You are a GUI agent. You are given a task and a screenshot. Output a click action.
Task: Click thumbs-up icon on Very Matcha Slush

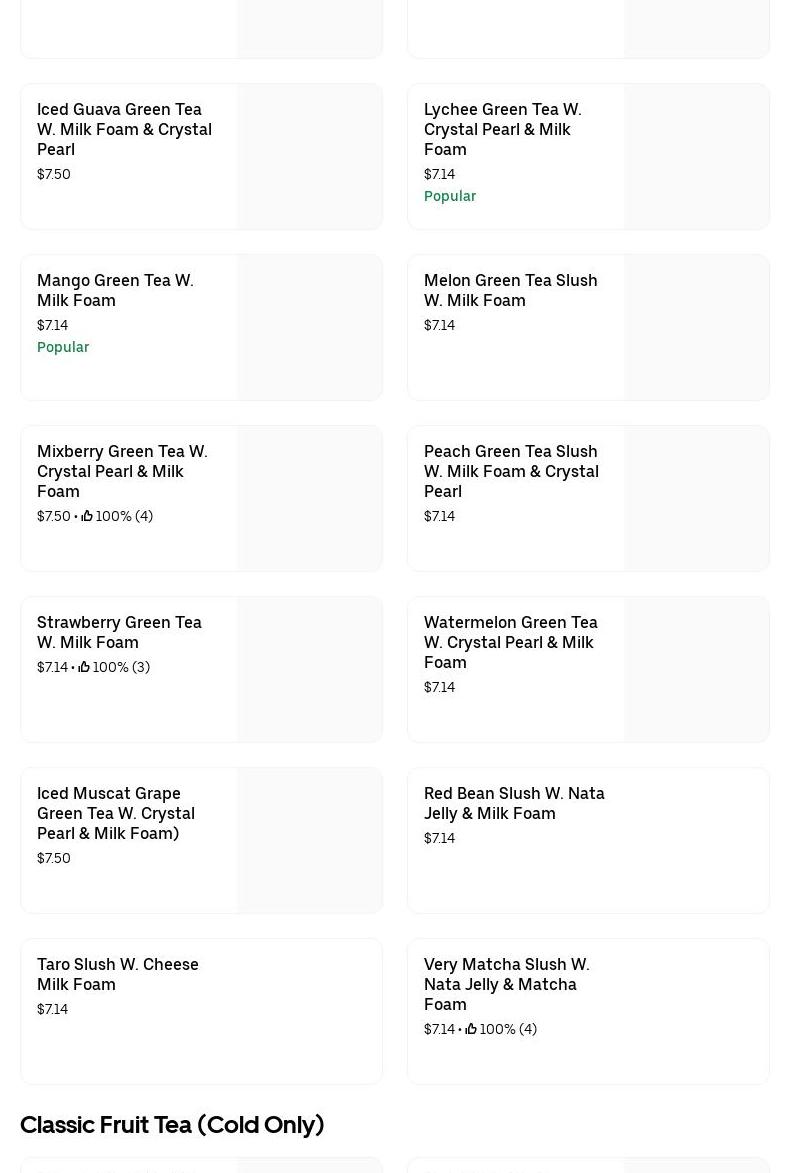click(471, 1029)
